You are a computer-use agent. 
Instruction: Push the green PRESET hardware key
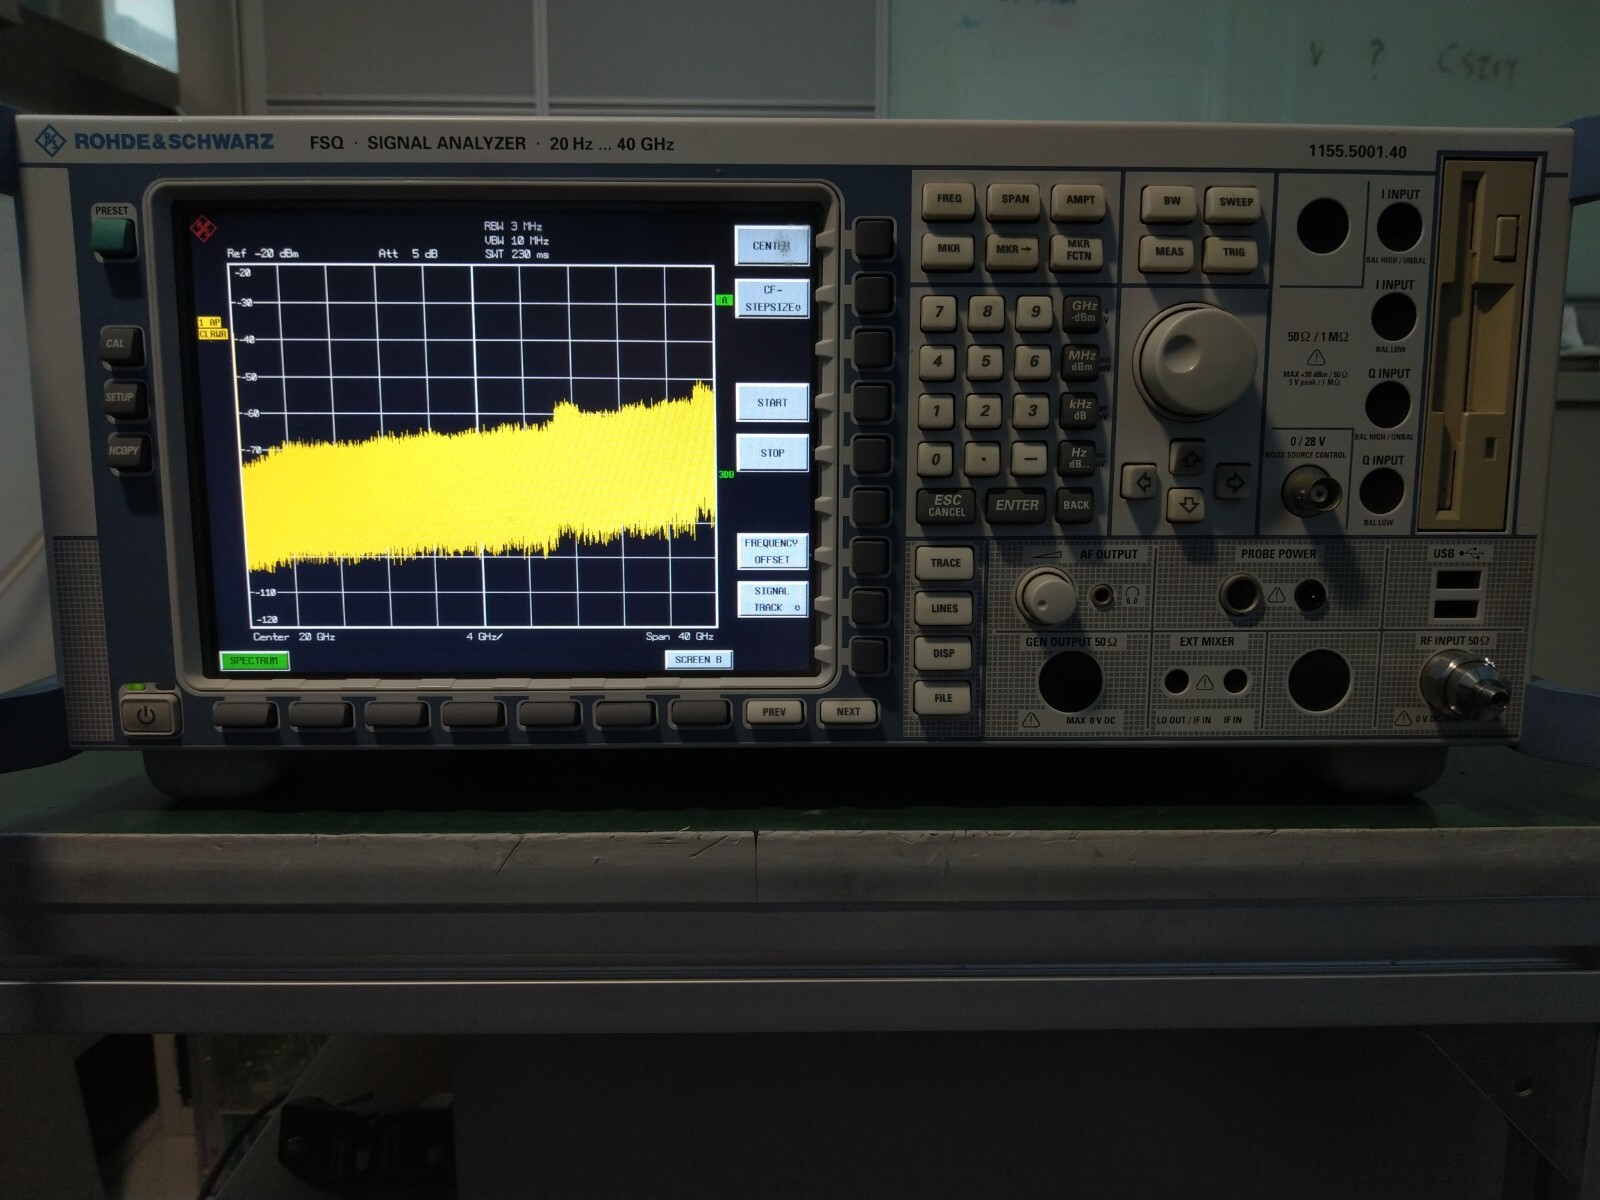[x=112, y=237]
